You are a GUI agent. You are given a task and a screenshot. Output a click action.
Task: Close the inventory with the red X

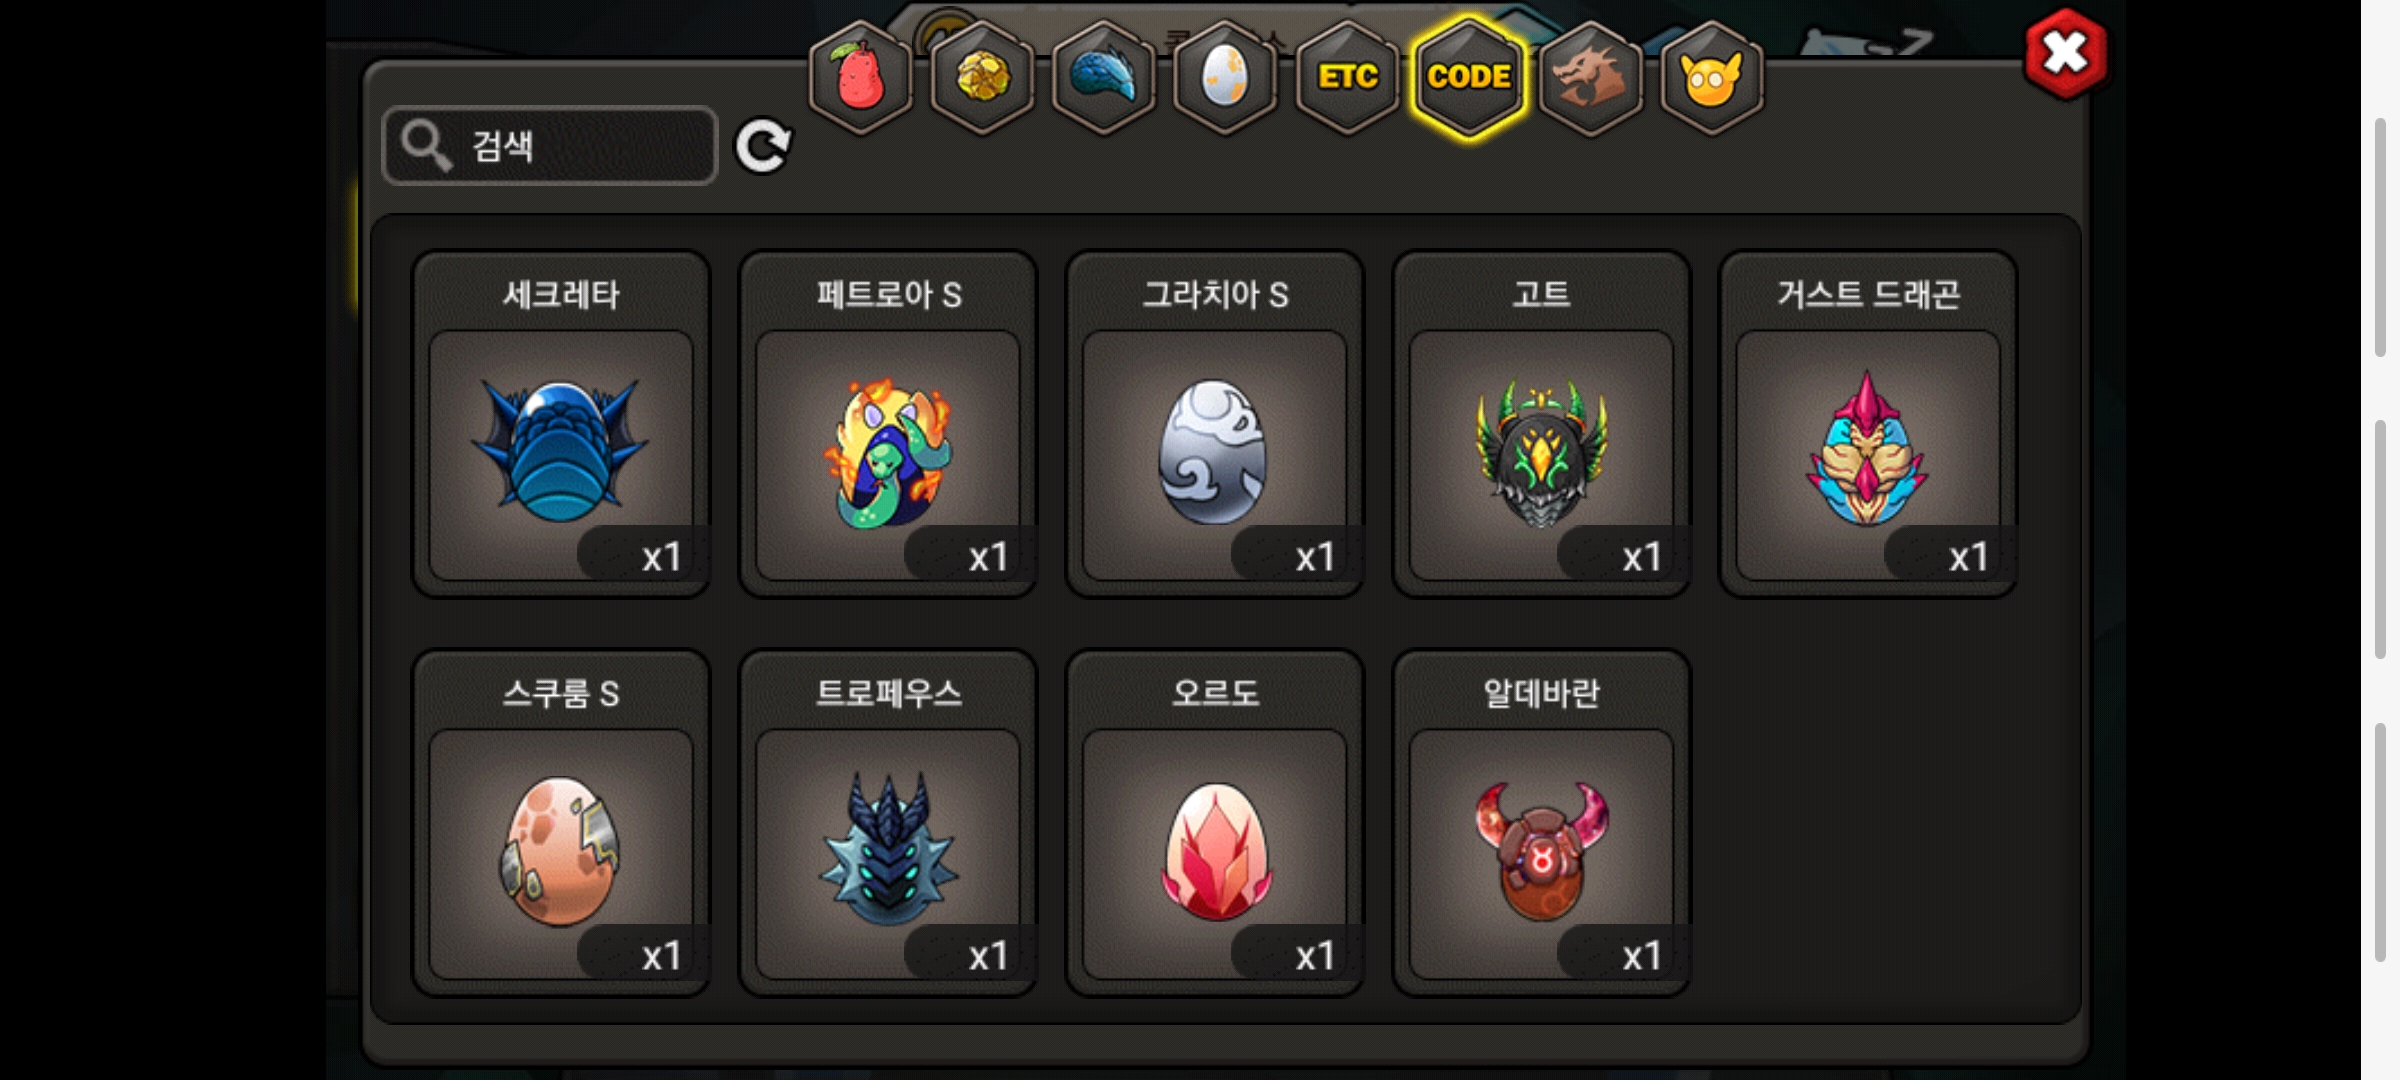coord(2065,54)
